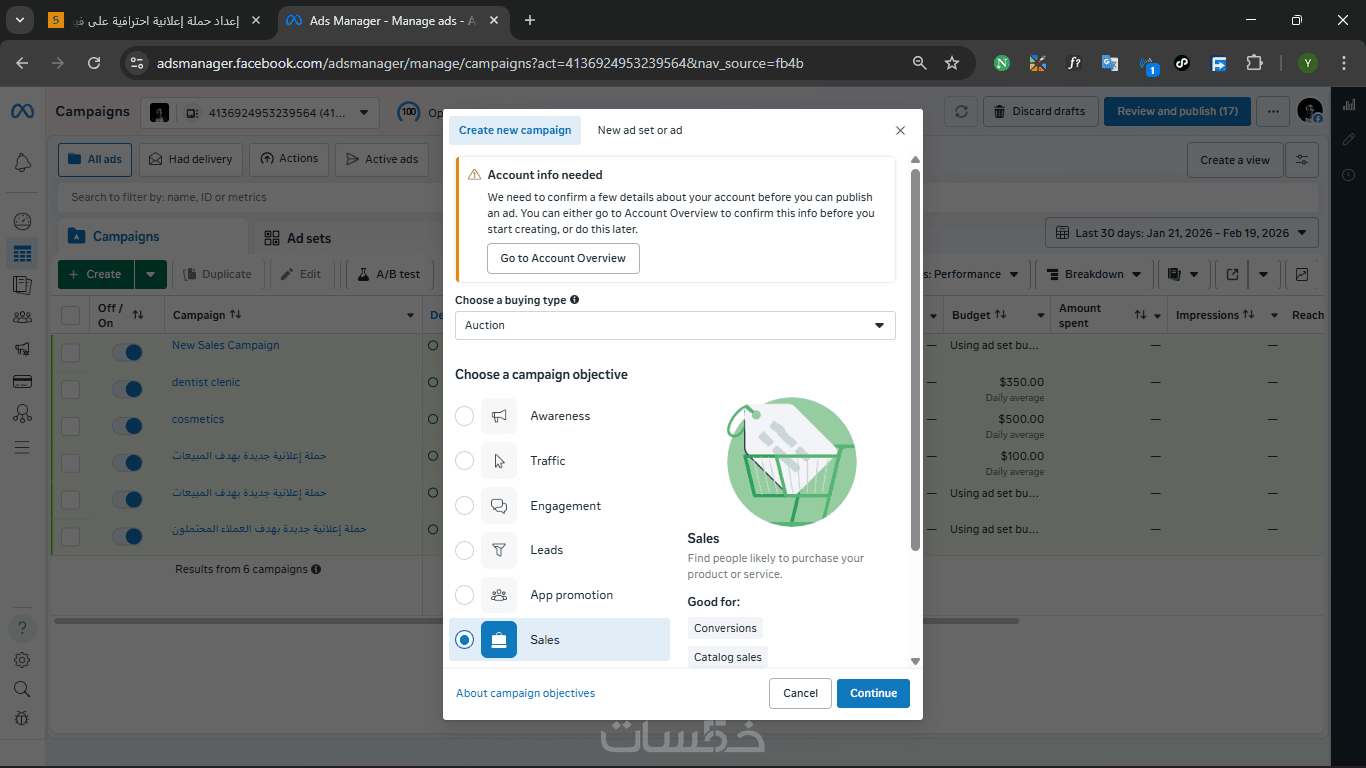
Task: Click the buying type info icon
Action: tap(575, 300)
